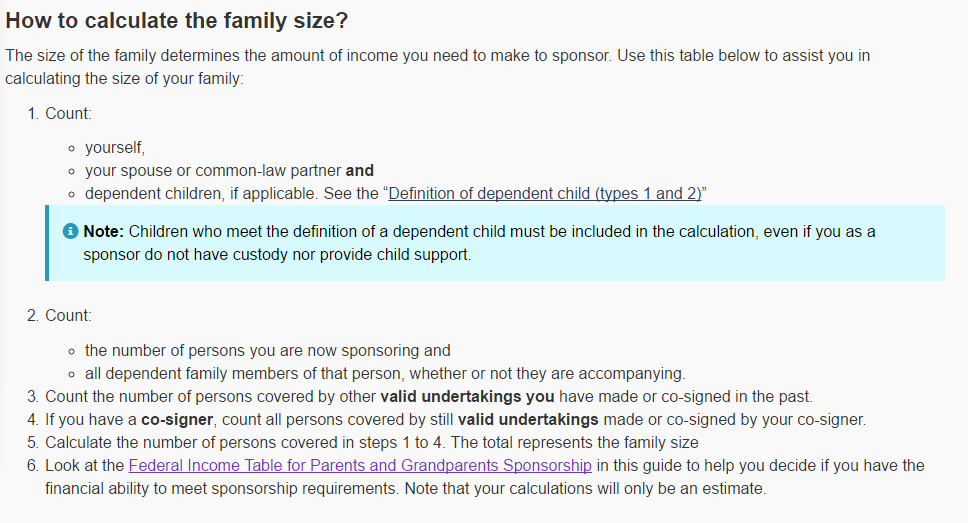
Task: Click the bold 'Note:' label in the callout
Action: [104, 231]
